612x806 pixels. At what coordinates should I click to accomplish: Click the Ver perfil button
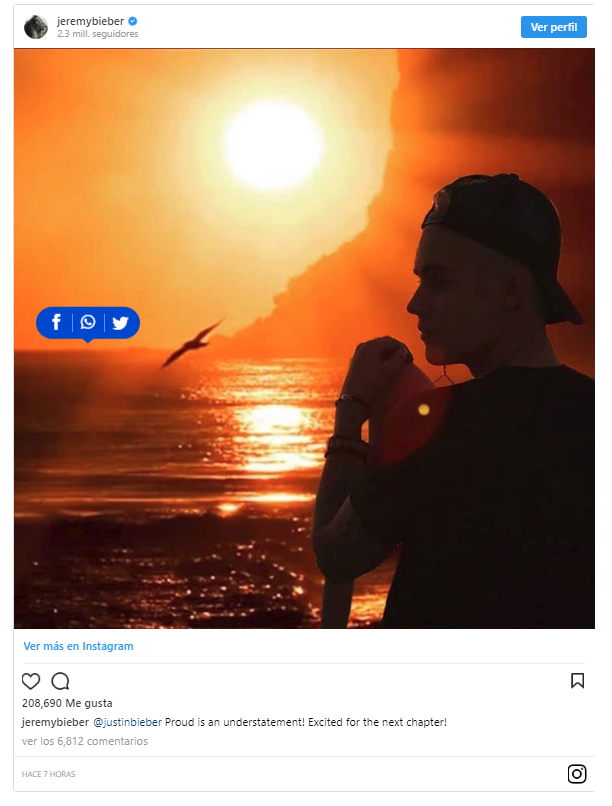click(x=553, y=27)
